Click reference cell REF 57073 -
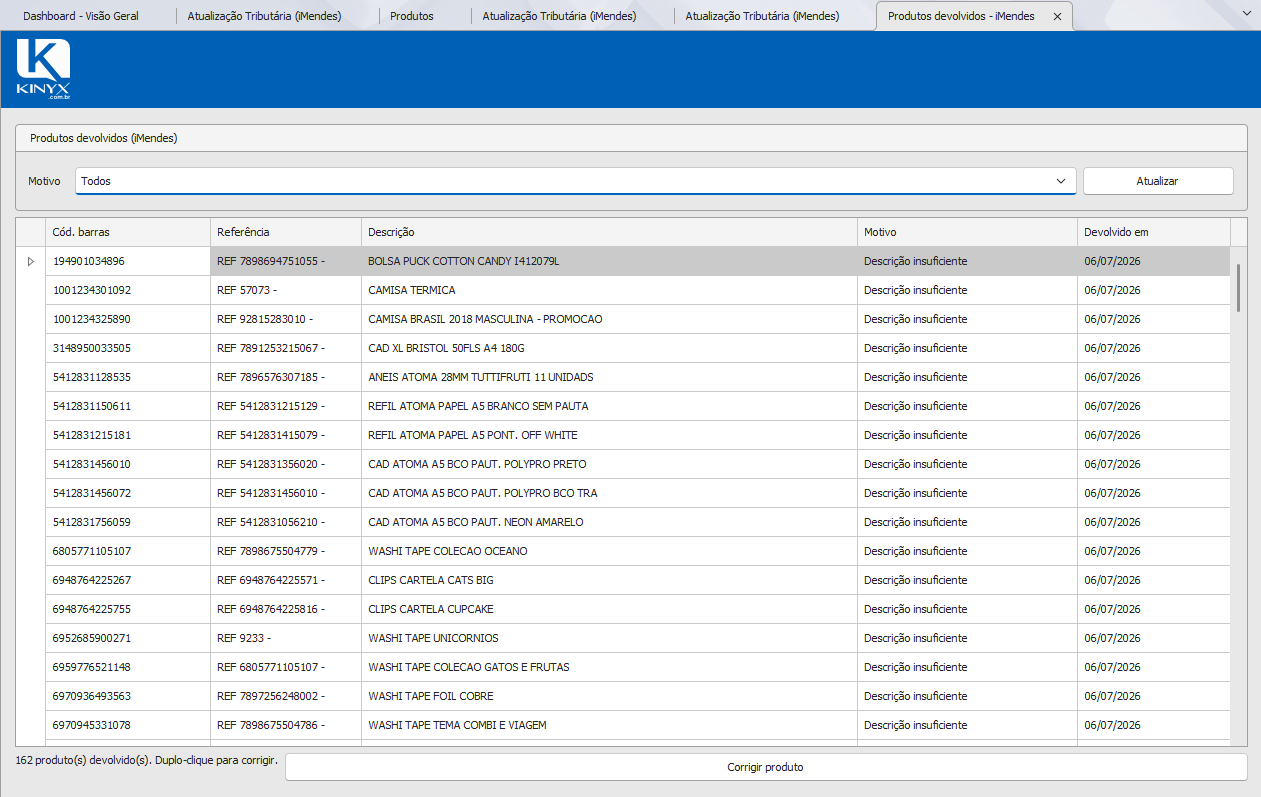 (x=286, y=290)
